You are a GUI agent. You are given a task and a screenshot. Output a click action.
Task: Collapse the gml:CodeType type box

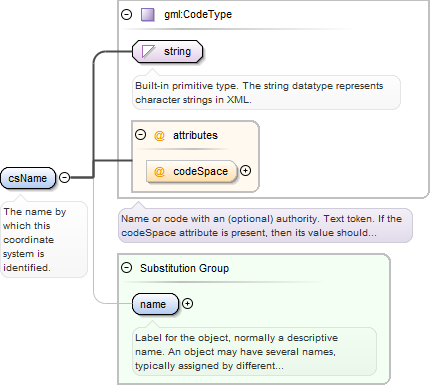point(127,15)
